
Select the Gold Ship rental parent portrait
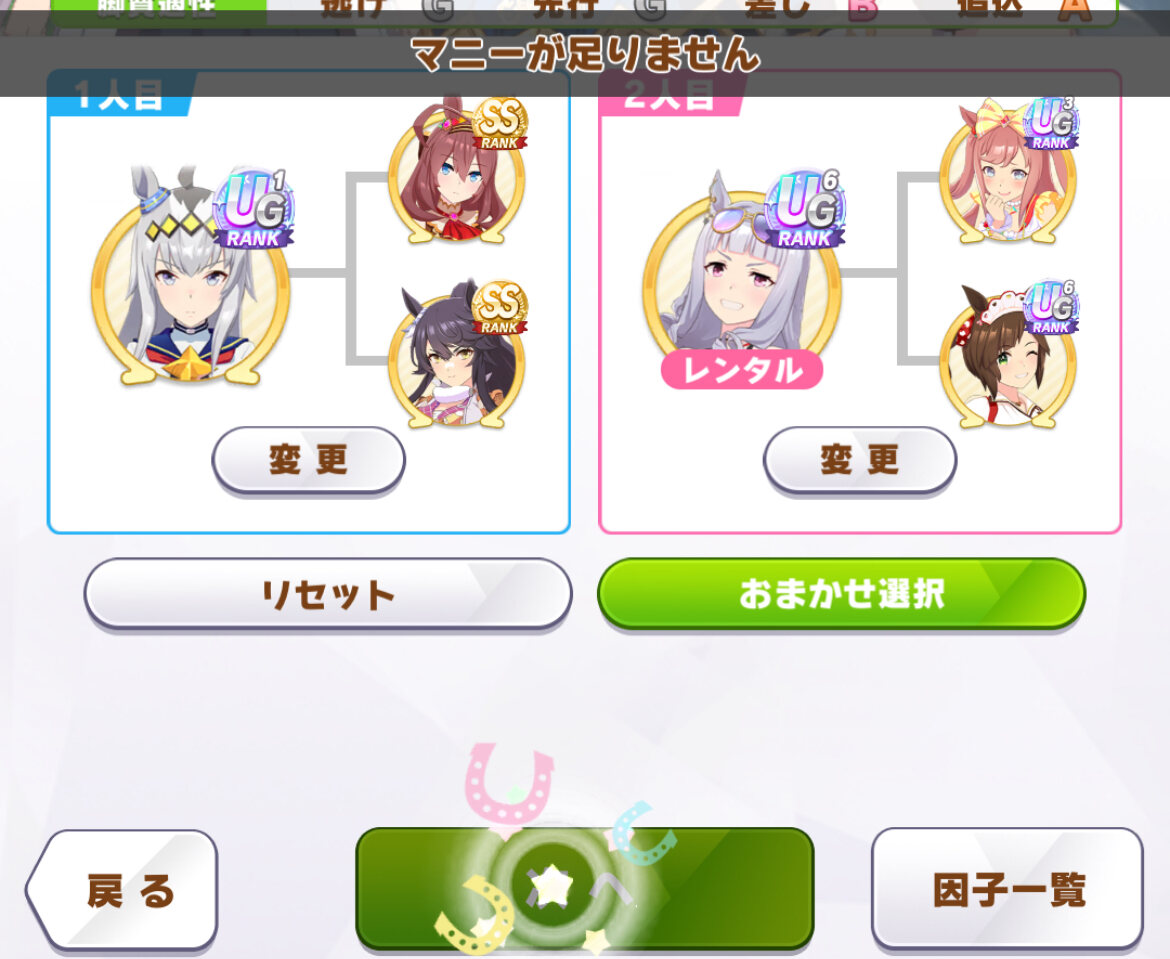click(x=742, y=276)
